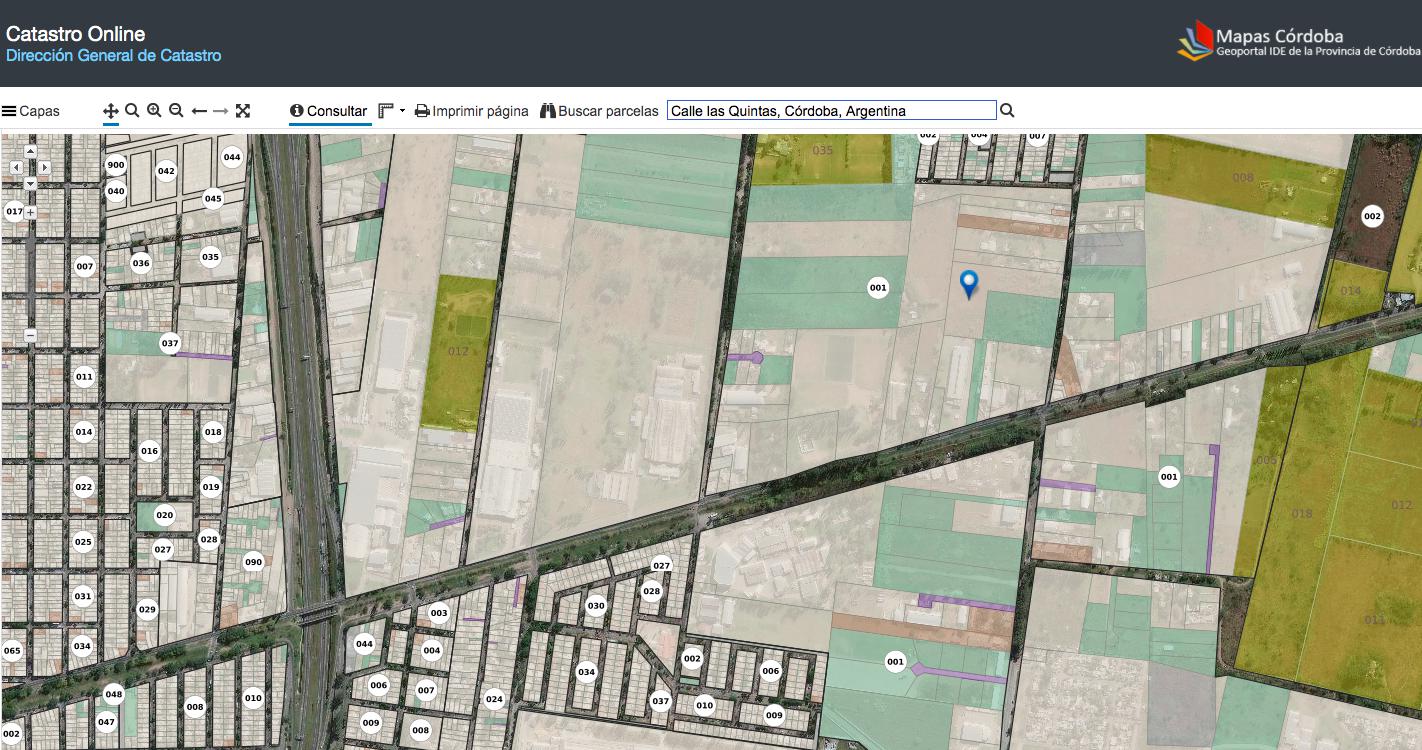Go to next map view arrow
1422x750 pixels.
[x=220, y=111]
